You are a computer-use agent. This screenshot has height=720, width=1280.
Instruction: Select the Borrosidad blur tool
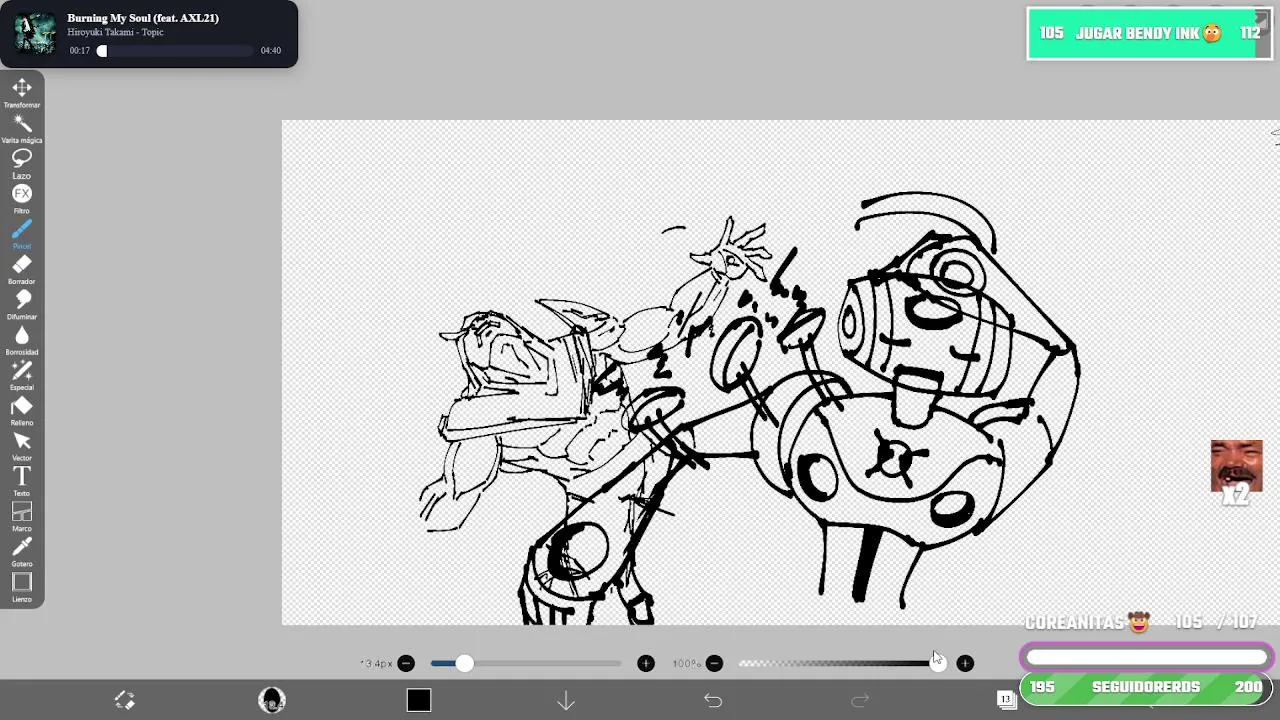21,340
